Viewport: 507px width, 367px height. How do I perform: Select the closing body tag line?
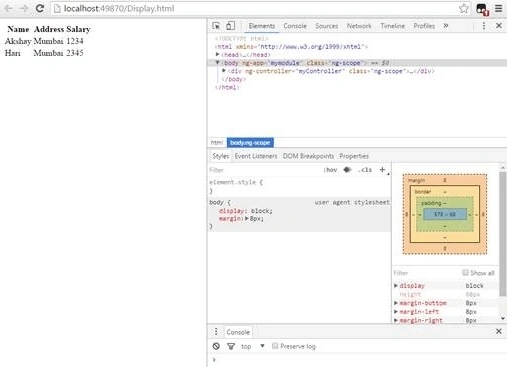click(234, 79)
